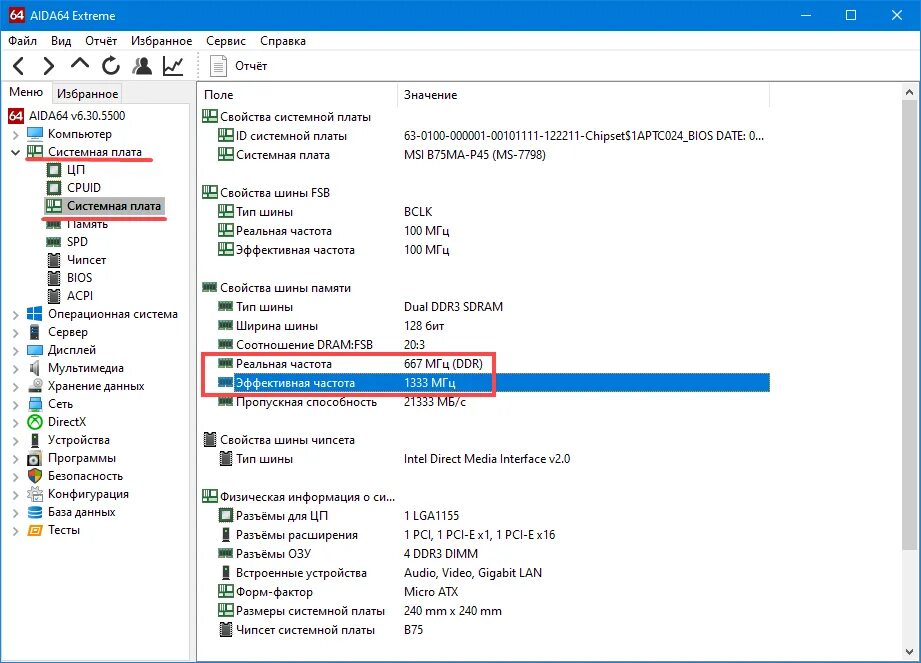This screenshot has width=921, height=663.
Task: Select the BIOS chip icon in tree
Action: click(54, 278)
